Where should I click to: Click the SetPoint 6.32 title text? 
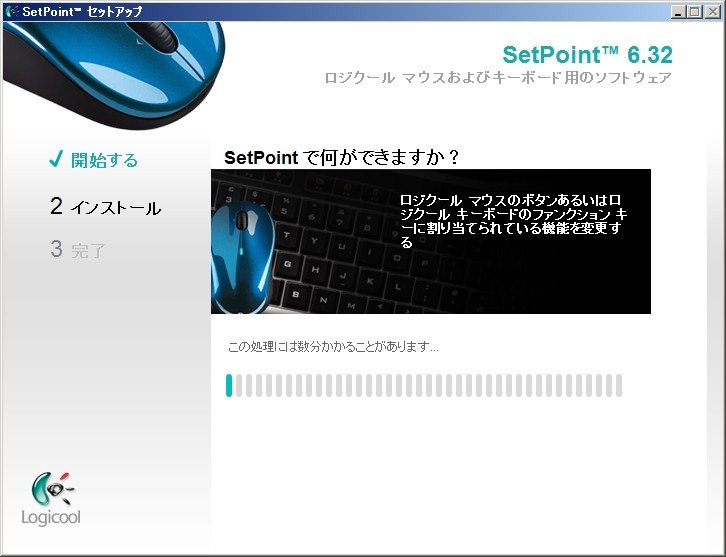click(587, 55)
